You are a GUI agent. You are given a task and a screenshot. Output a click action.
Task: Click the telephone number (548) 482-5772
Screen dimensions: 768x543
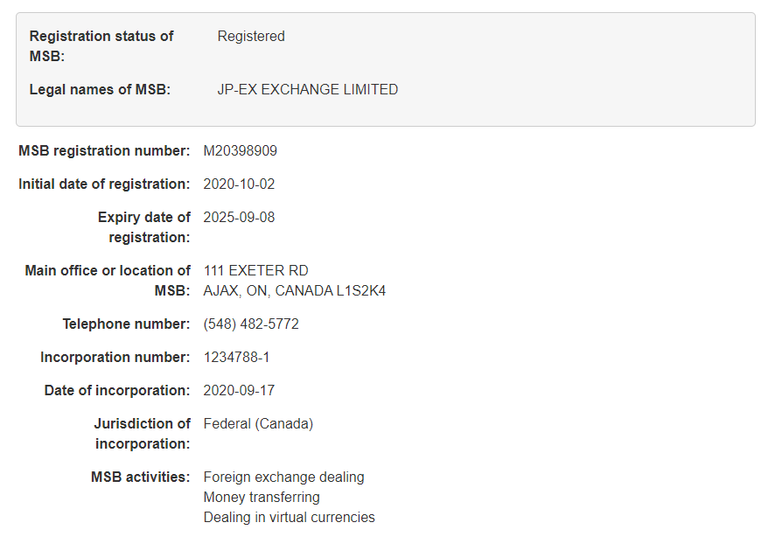251,324
